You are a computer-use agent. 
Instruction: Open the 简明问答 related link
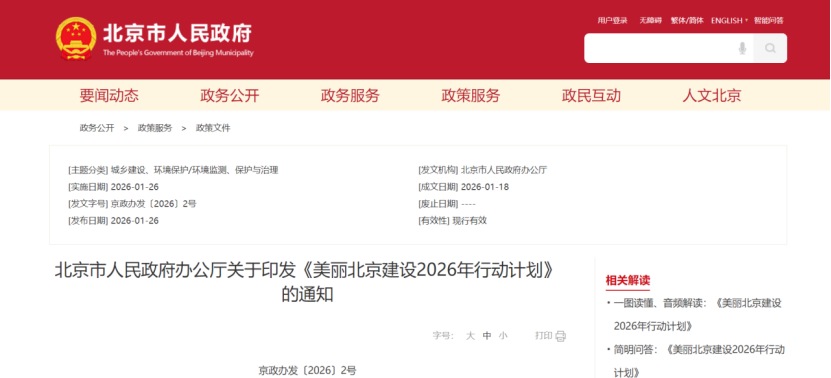tap(699, 361)
